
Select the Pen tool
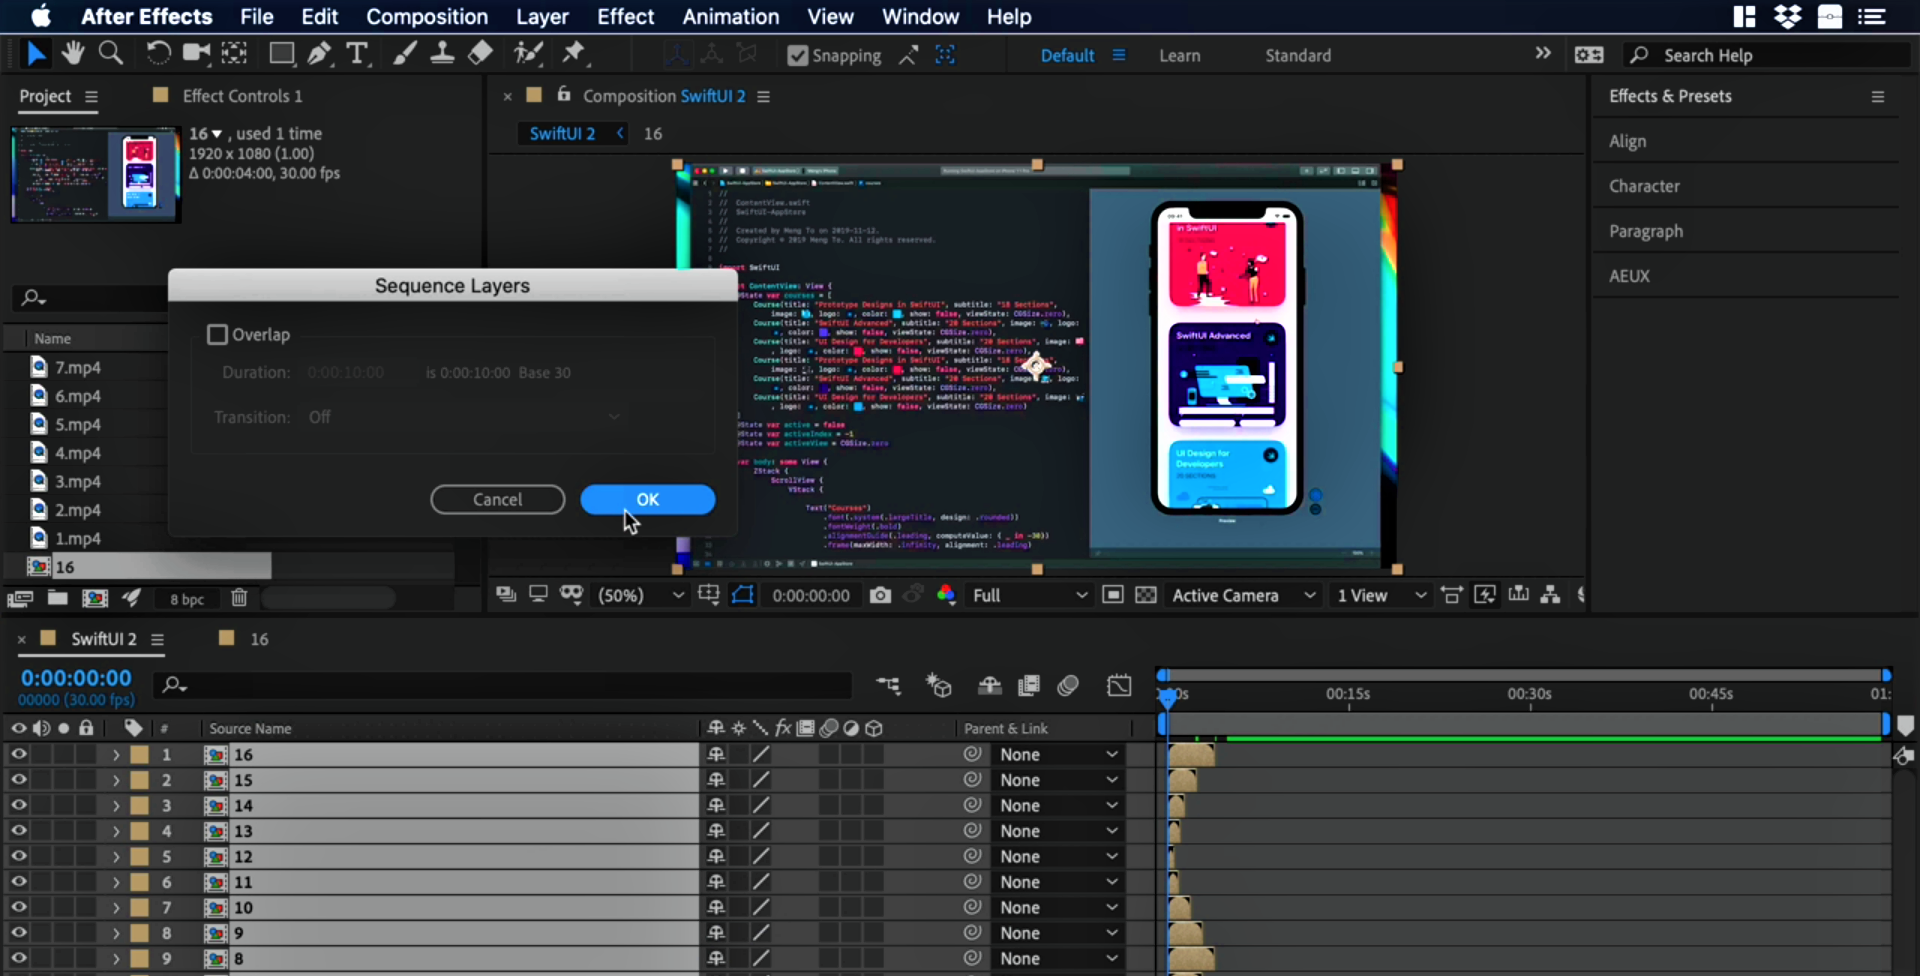(x=319, y=54)
